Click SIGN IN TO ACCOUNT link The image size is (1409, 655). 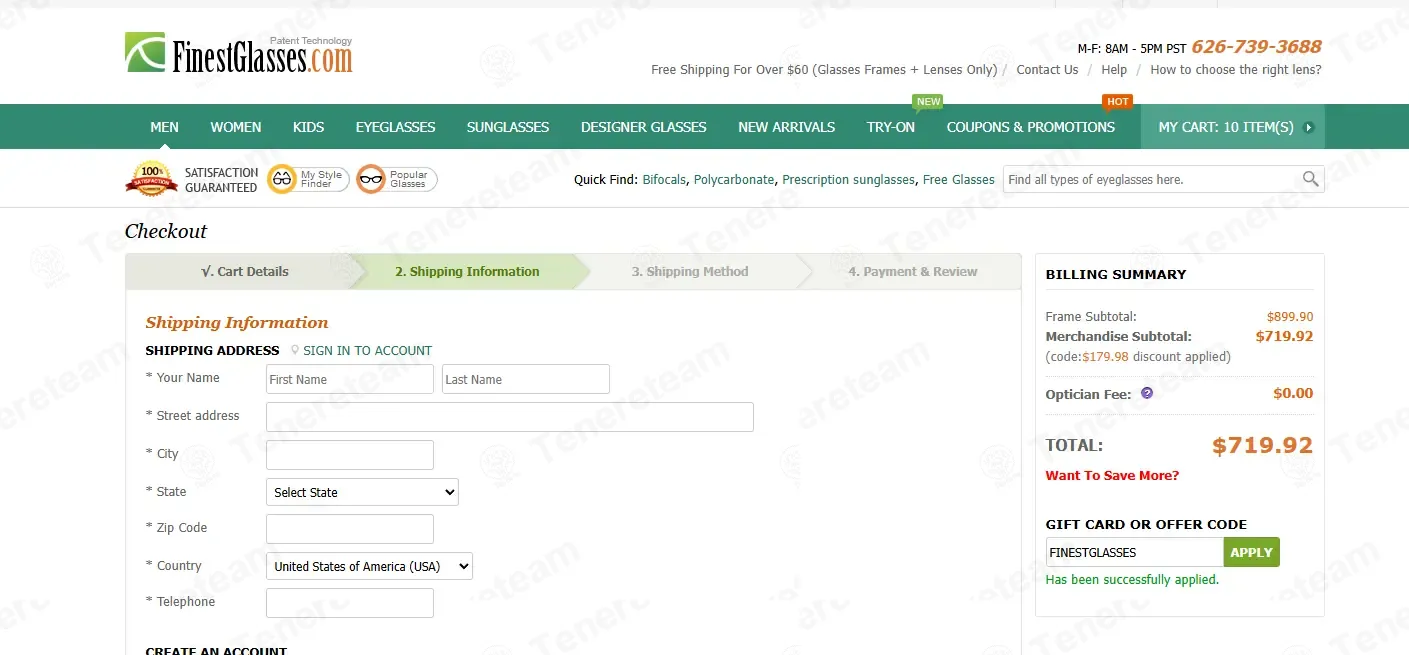click(368, 351)
